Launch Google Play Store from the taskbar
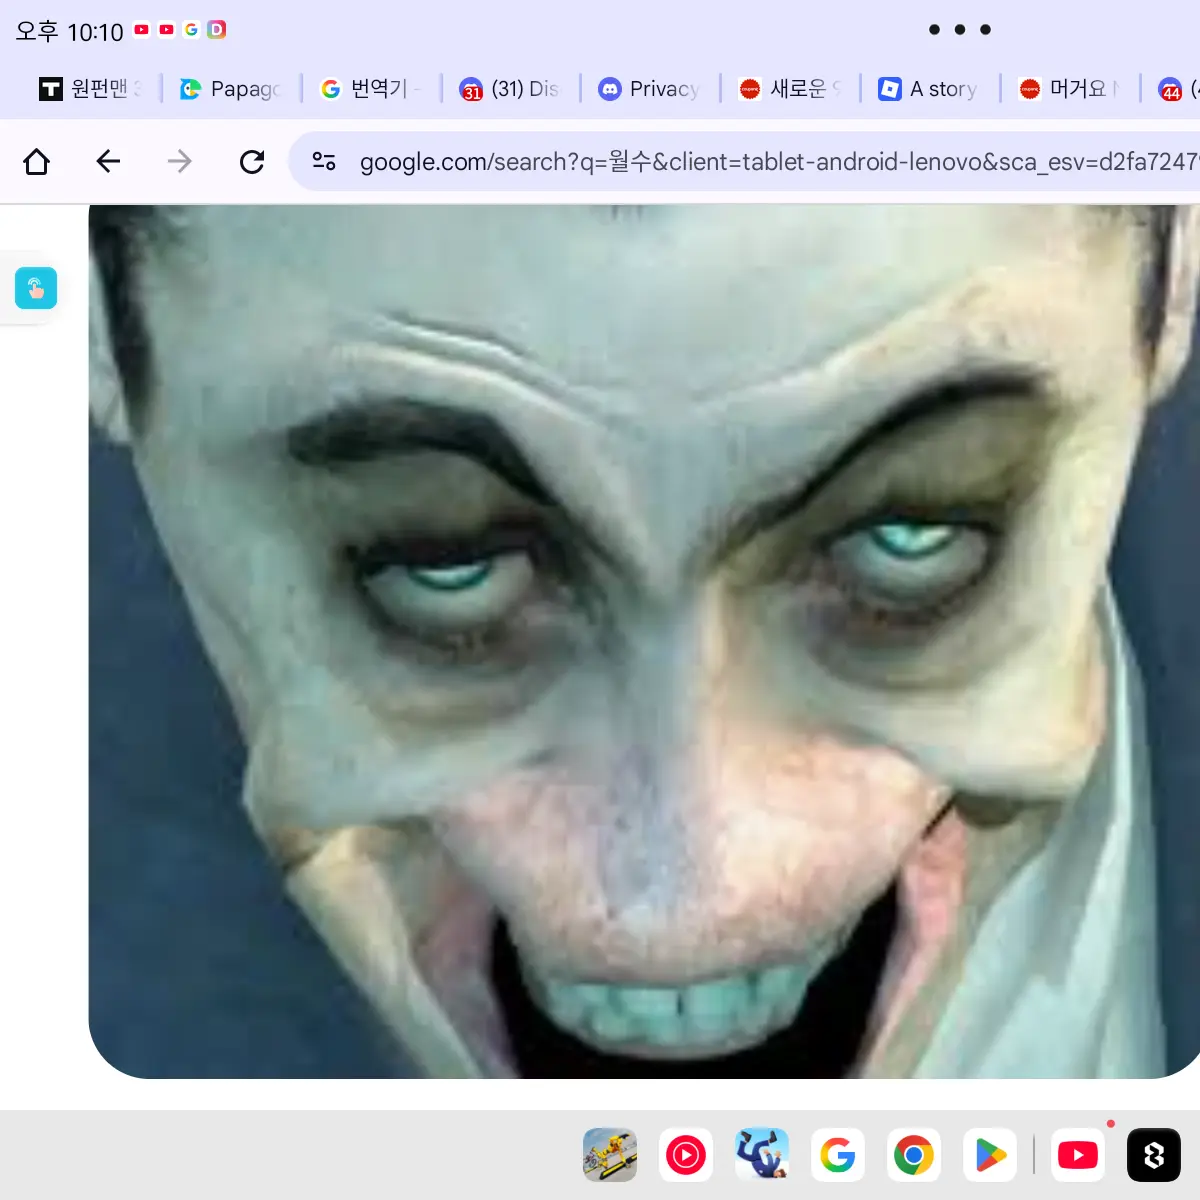Screen dimensions: 1200x1200 point(990,1156)
